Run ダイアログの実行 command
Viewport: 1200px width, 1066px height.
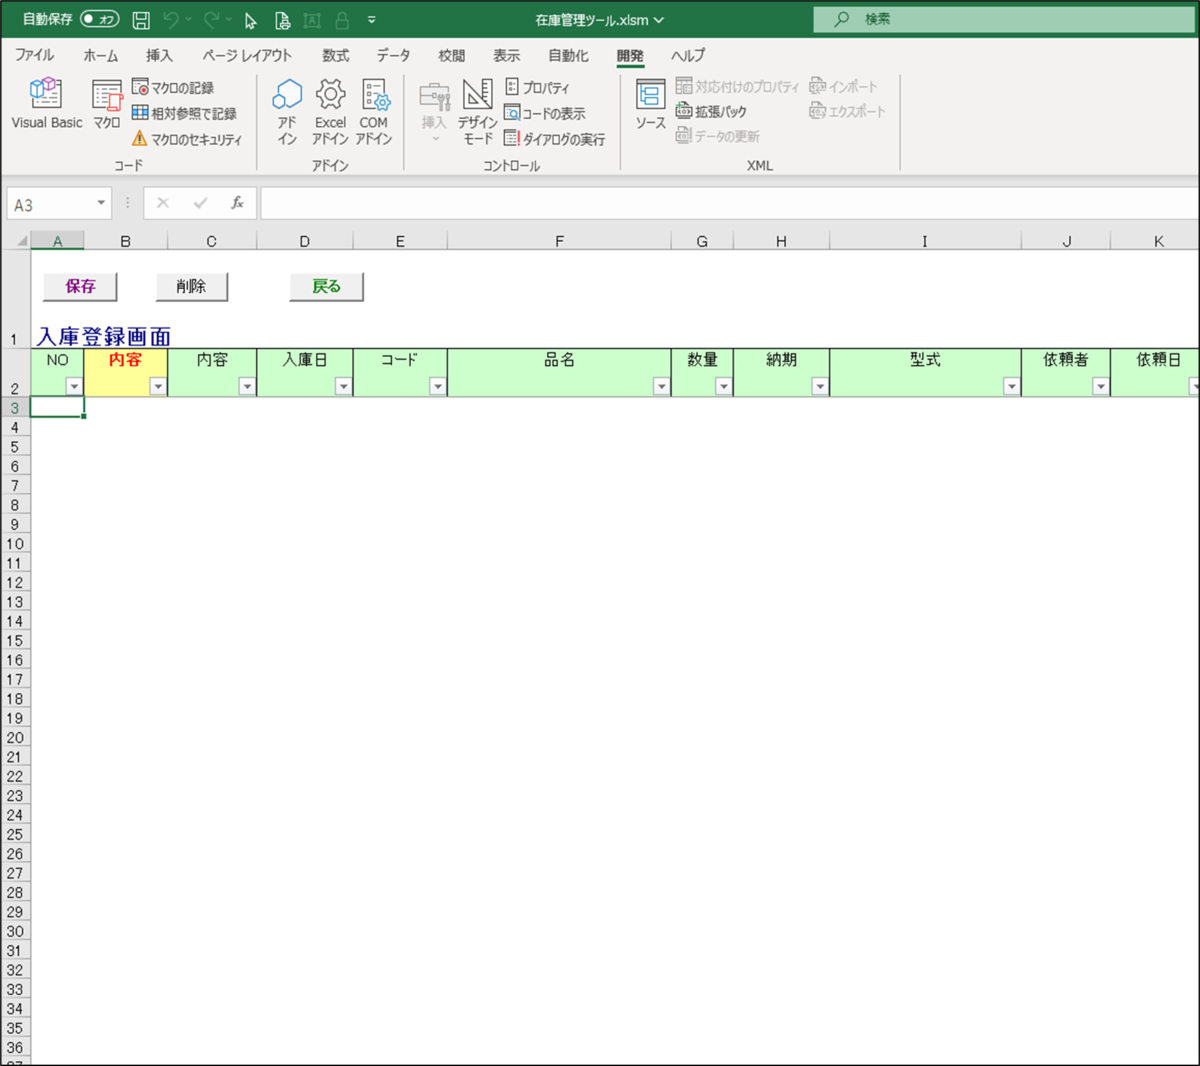(555, 139)
